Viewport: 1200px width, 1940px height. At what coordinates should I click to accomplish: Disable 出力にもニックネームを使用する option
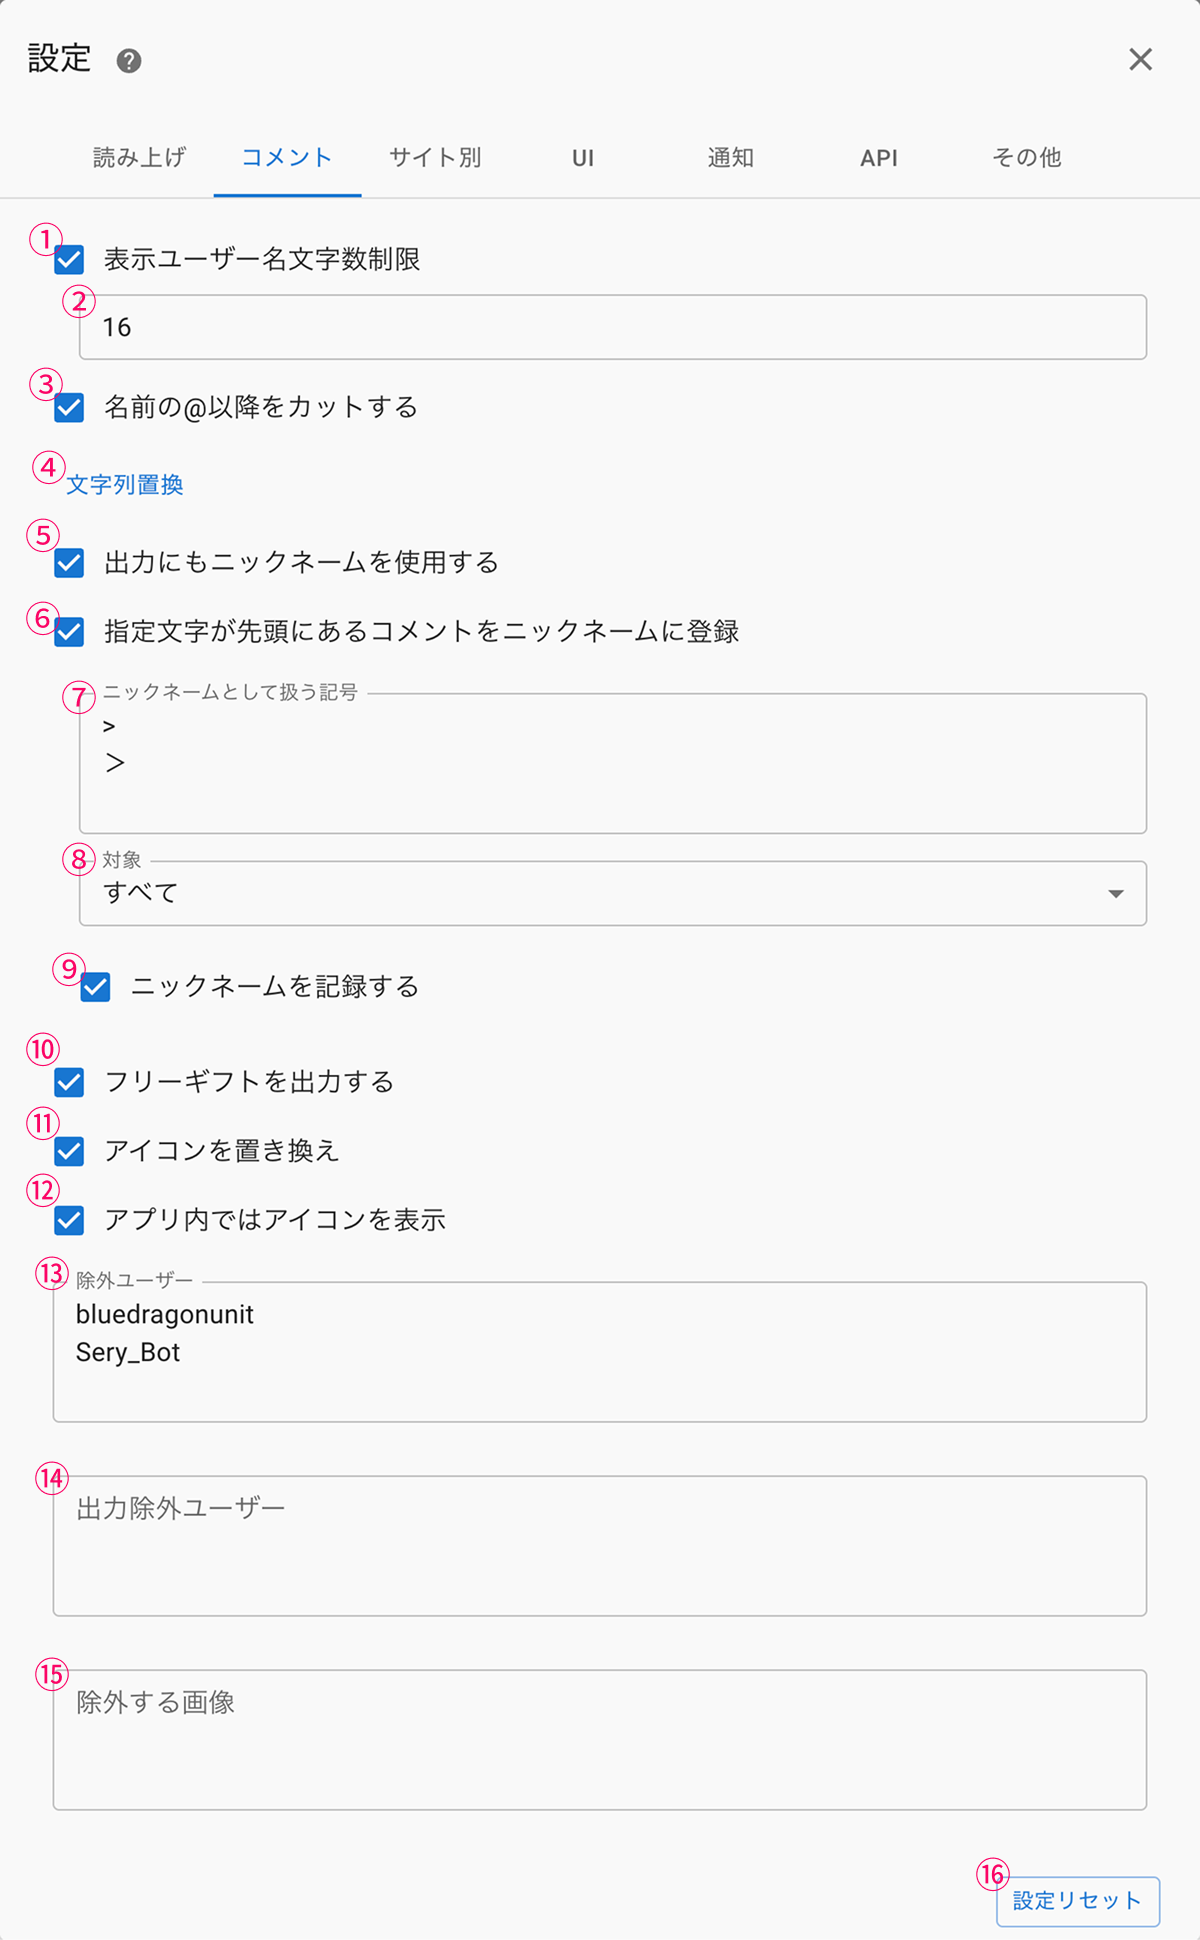70,563
